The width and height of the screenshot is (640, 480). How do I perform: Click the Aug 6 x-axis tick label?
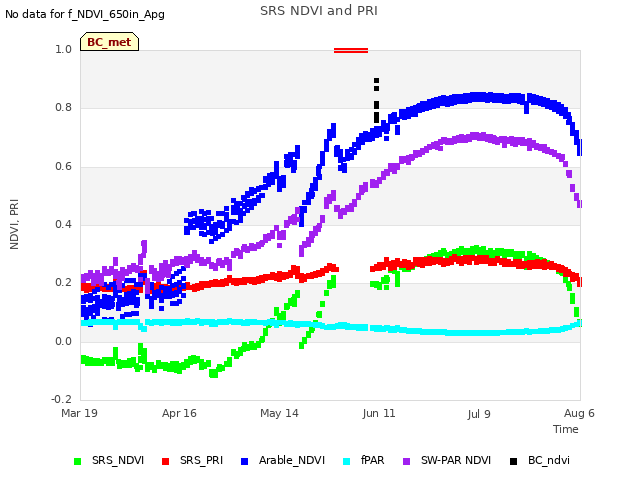(x=579, y=413)
